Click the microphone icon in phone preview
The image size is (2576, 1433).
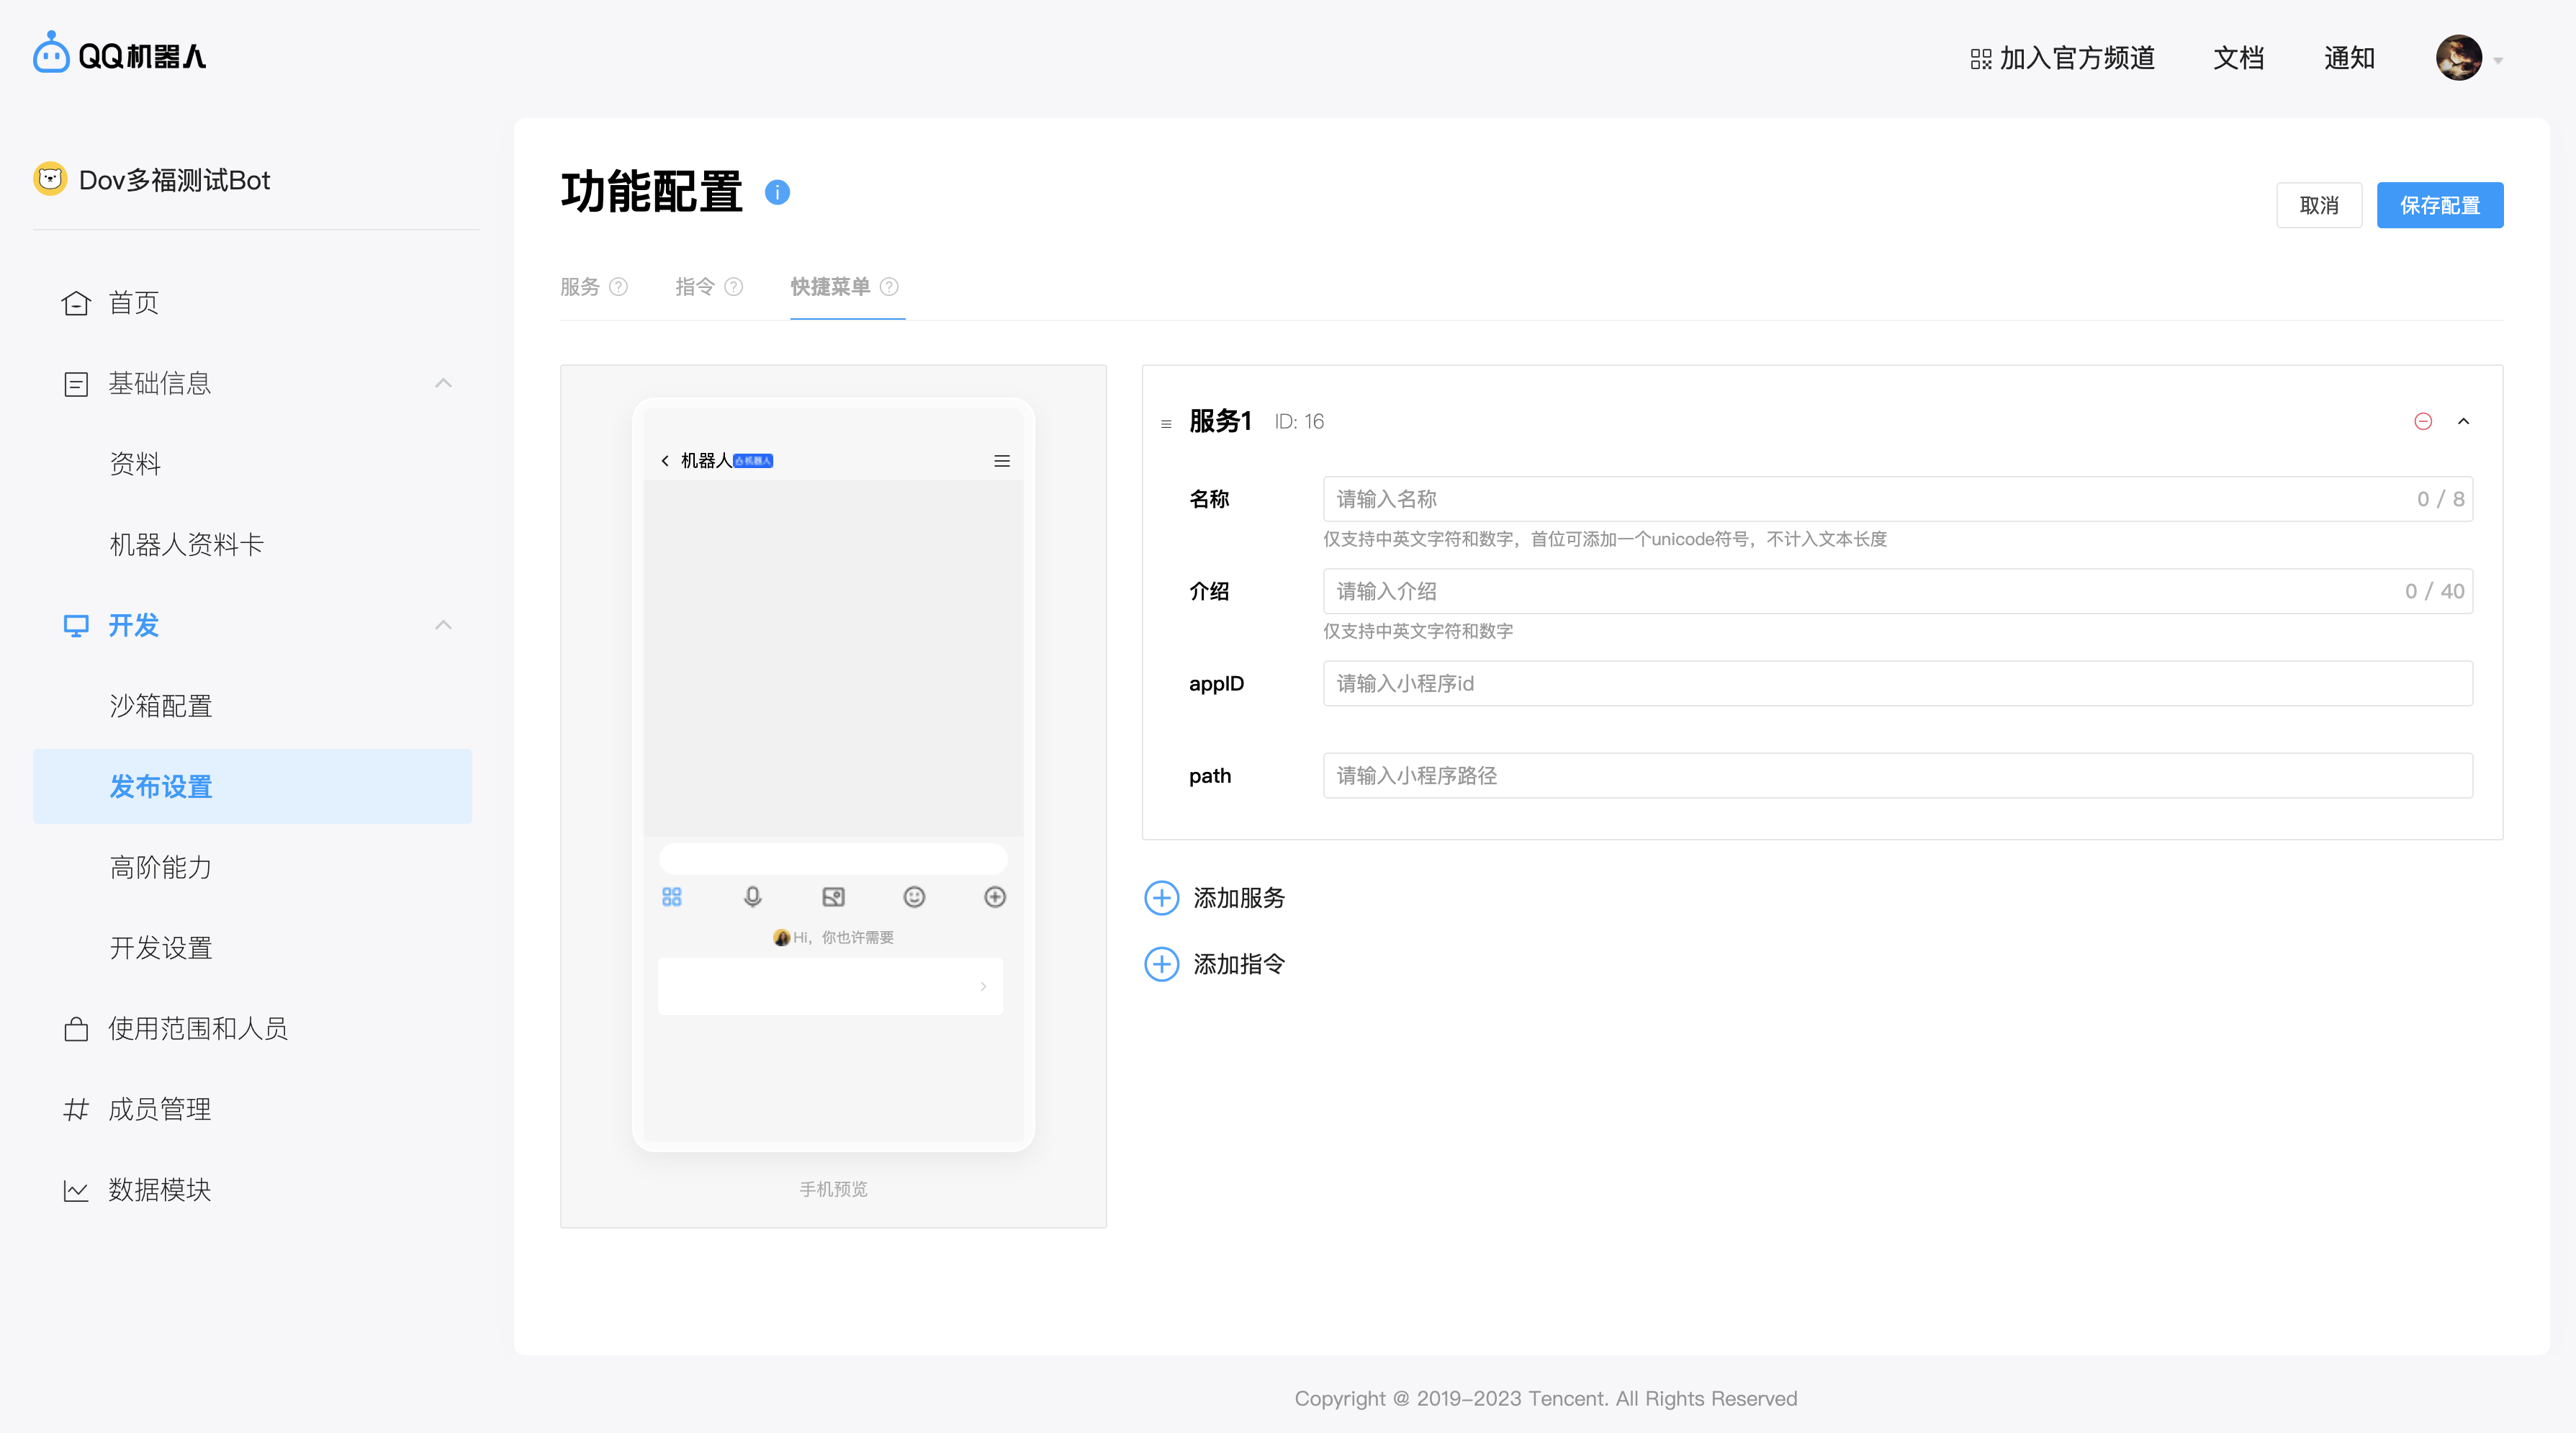click(753, 897)
